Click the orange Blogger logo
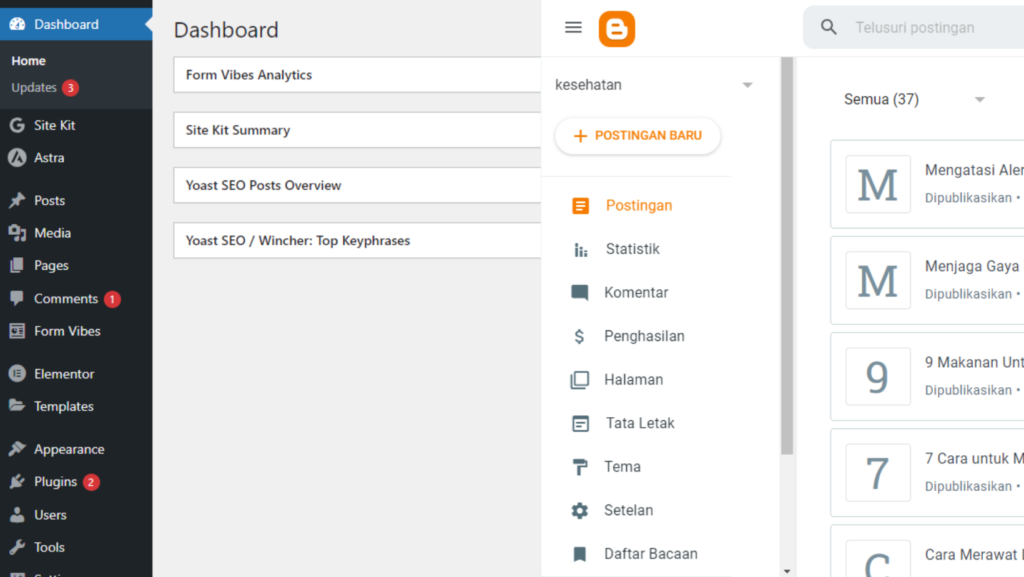 (617, 28)
